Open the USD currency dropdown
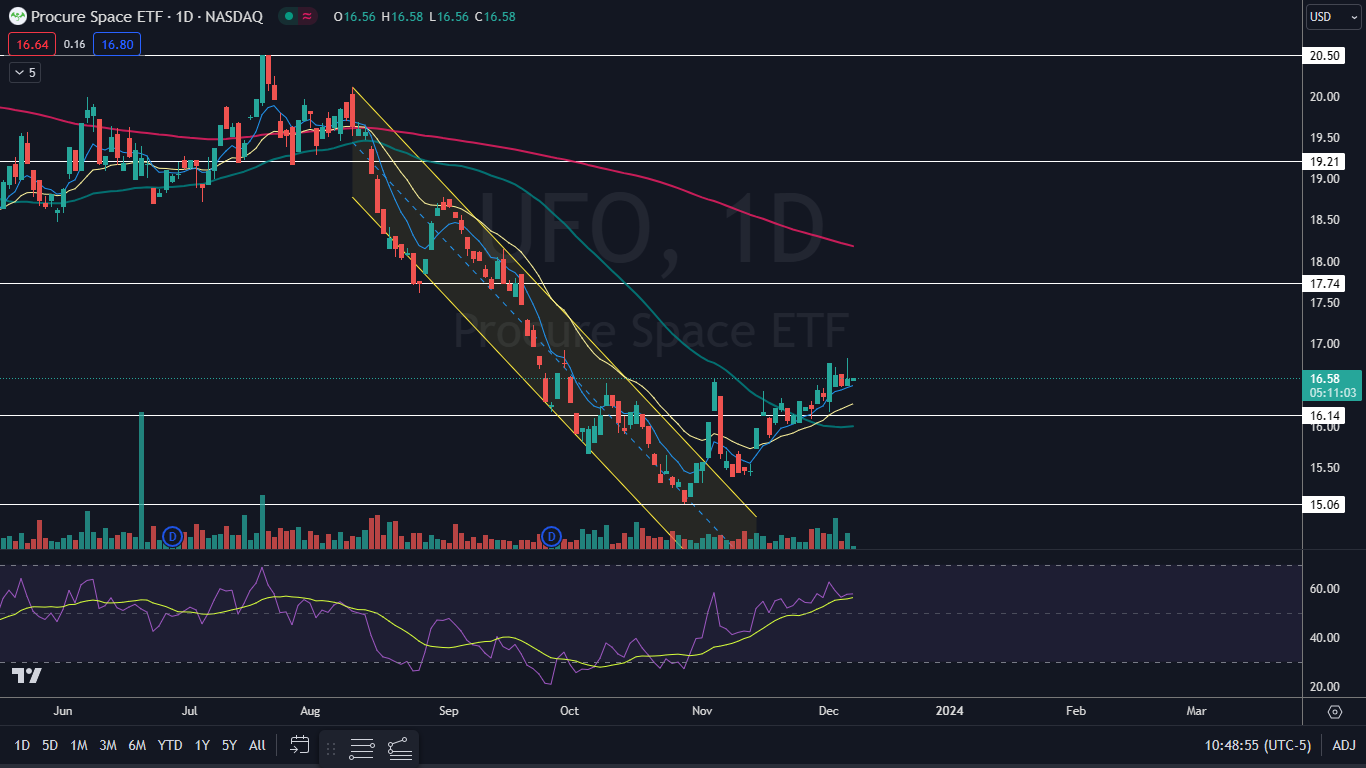The image size is (1366, 768). [1334, 16]
